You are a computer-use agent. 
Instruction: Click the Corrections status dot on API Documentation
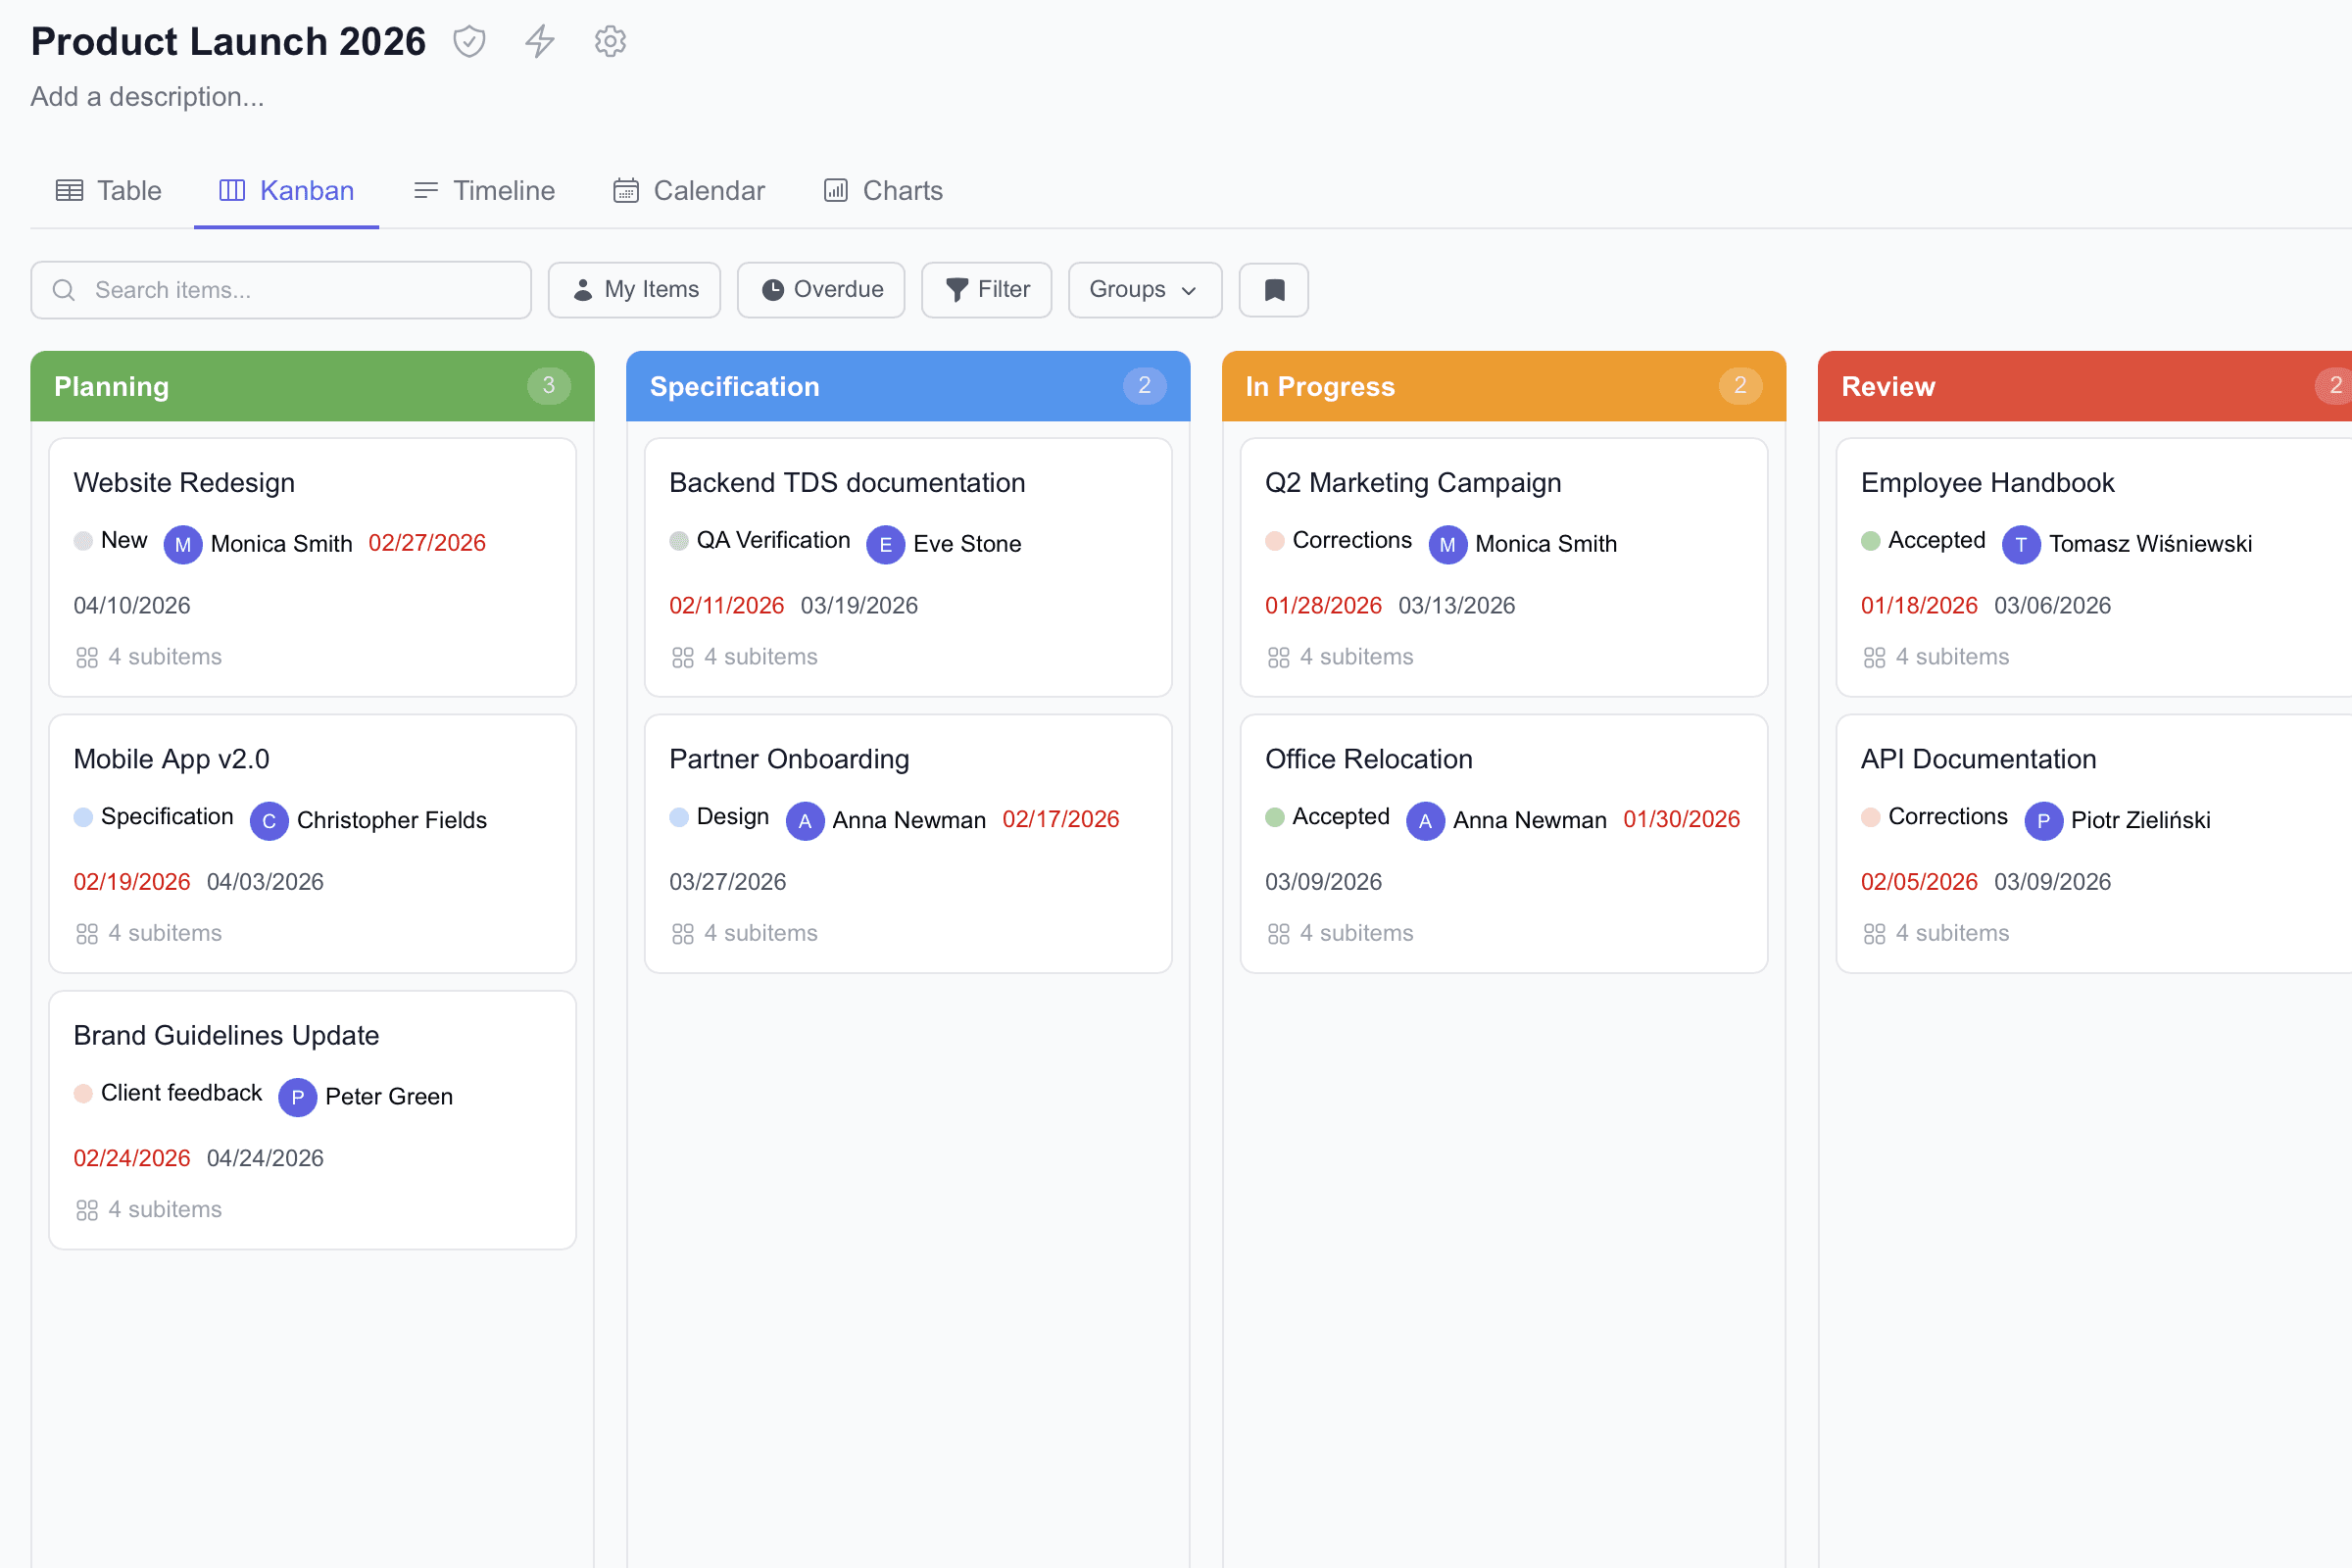[1870, 817]
